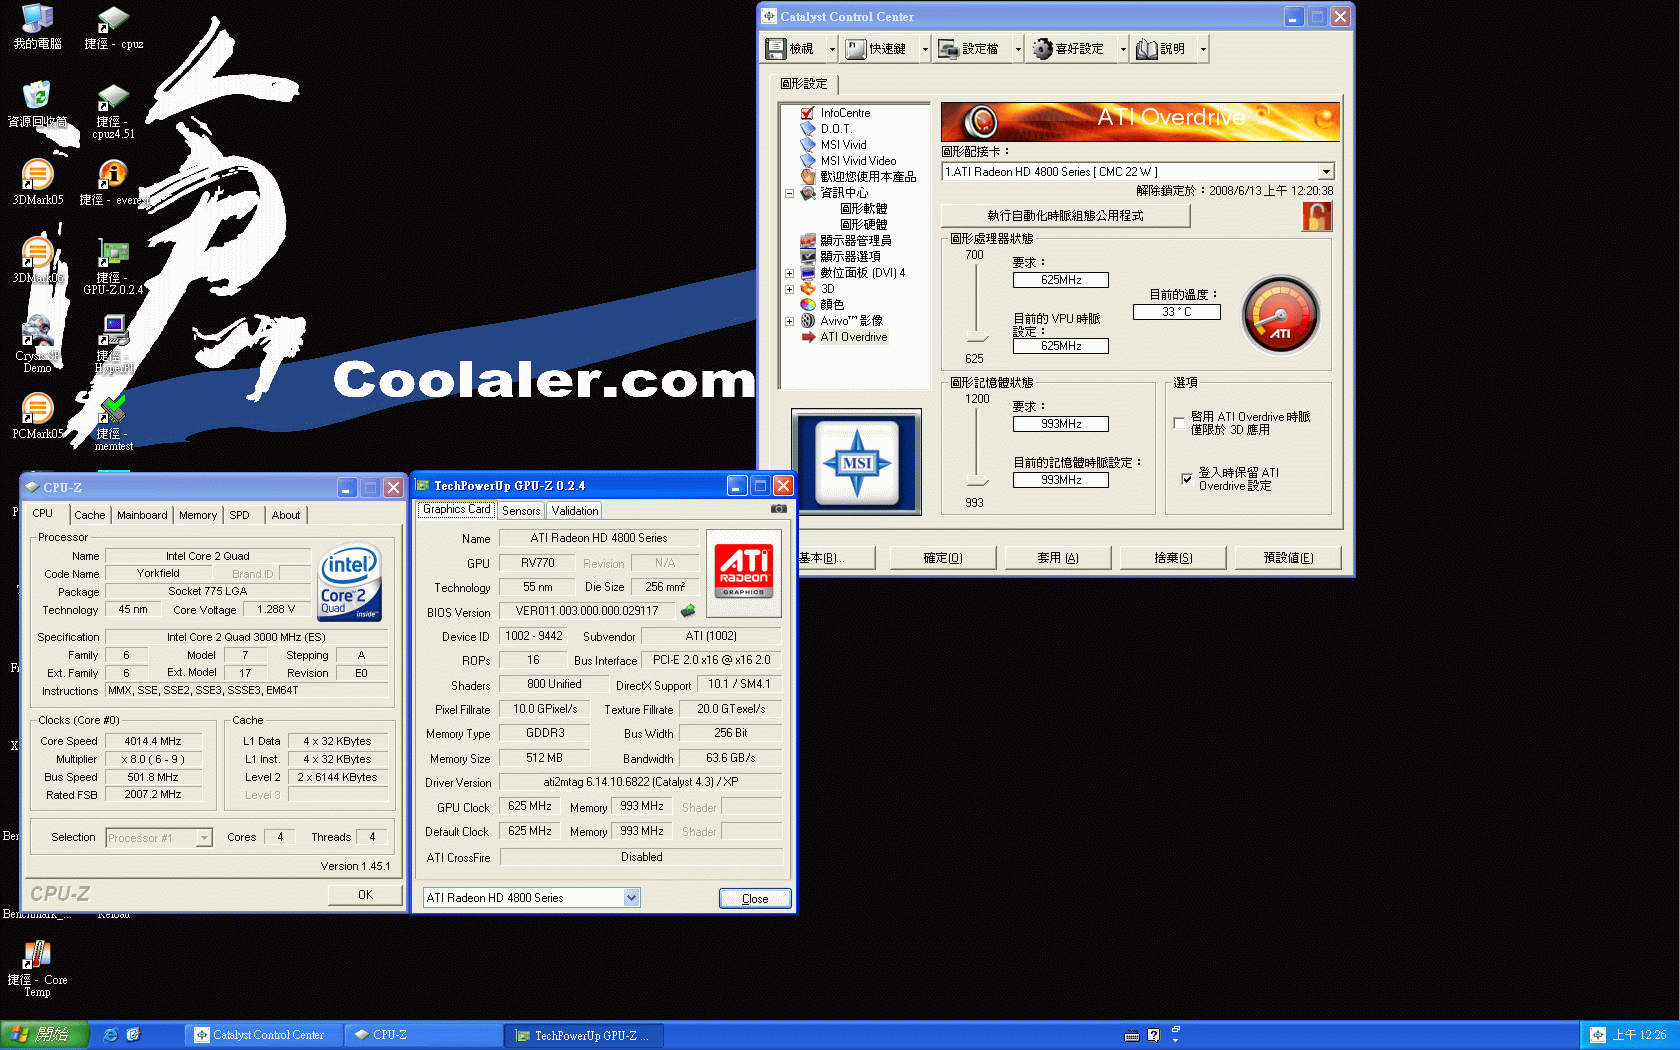Click the InfoCentre tree icon item

point(836,113)
